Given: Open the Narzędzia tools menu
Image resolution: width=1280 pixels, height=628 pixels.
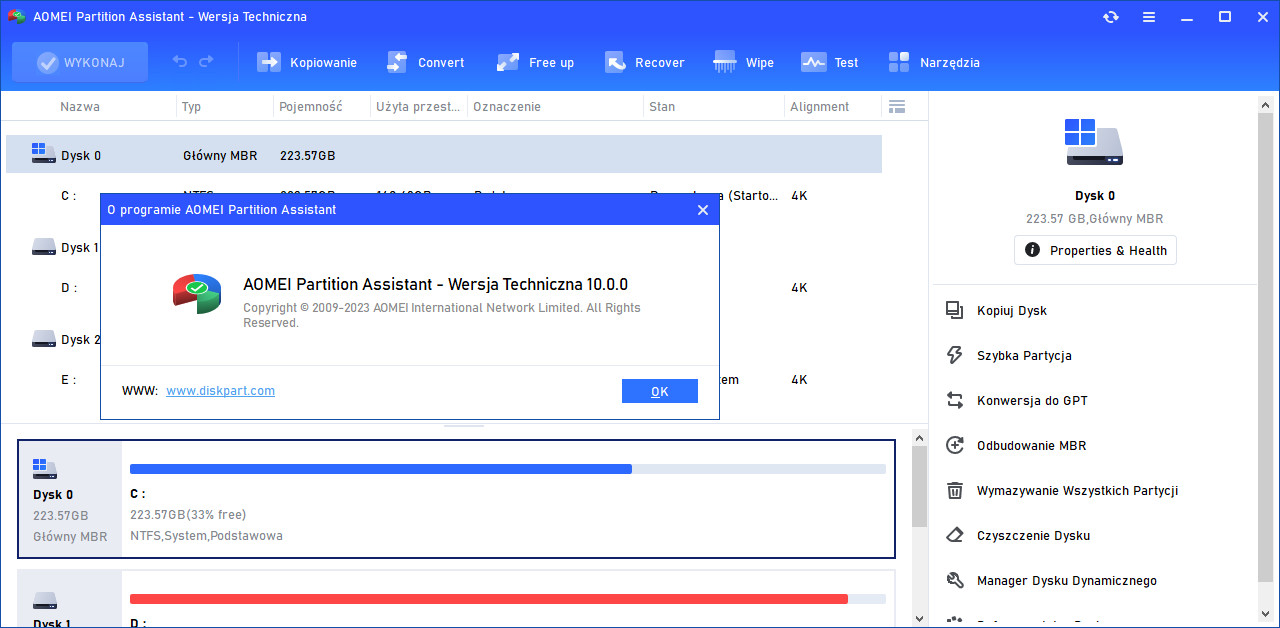Looking at the screenshot, I should (x=934, y=62).
